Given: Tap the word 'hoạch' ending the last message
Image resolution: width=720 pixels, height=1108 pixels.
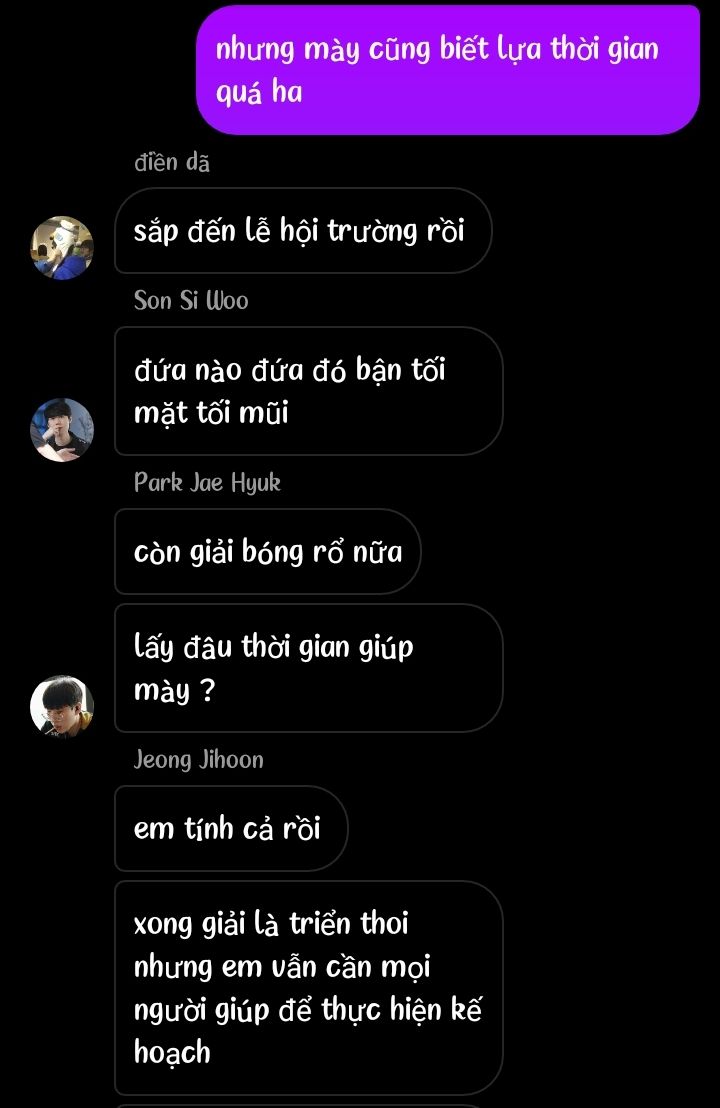Looking at the screenshot, I should [172, 1052].
